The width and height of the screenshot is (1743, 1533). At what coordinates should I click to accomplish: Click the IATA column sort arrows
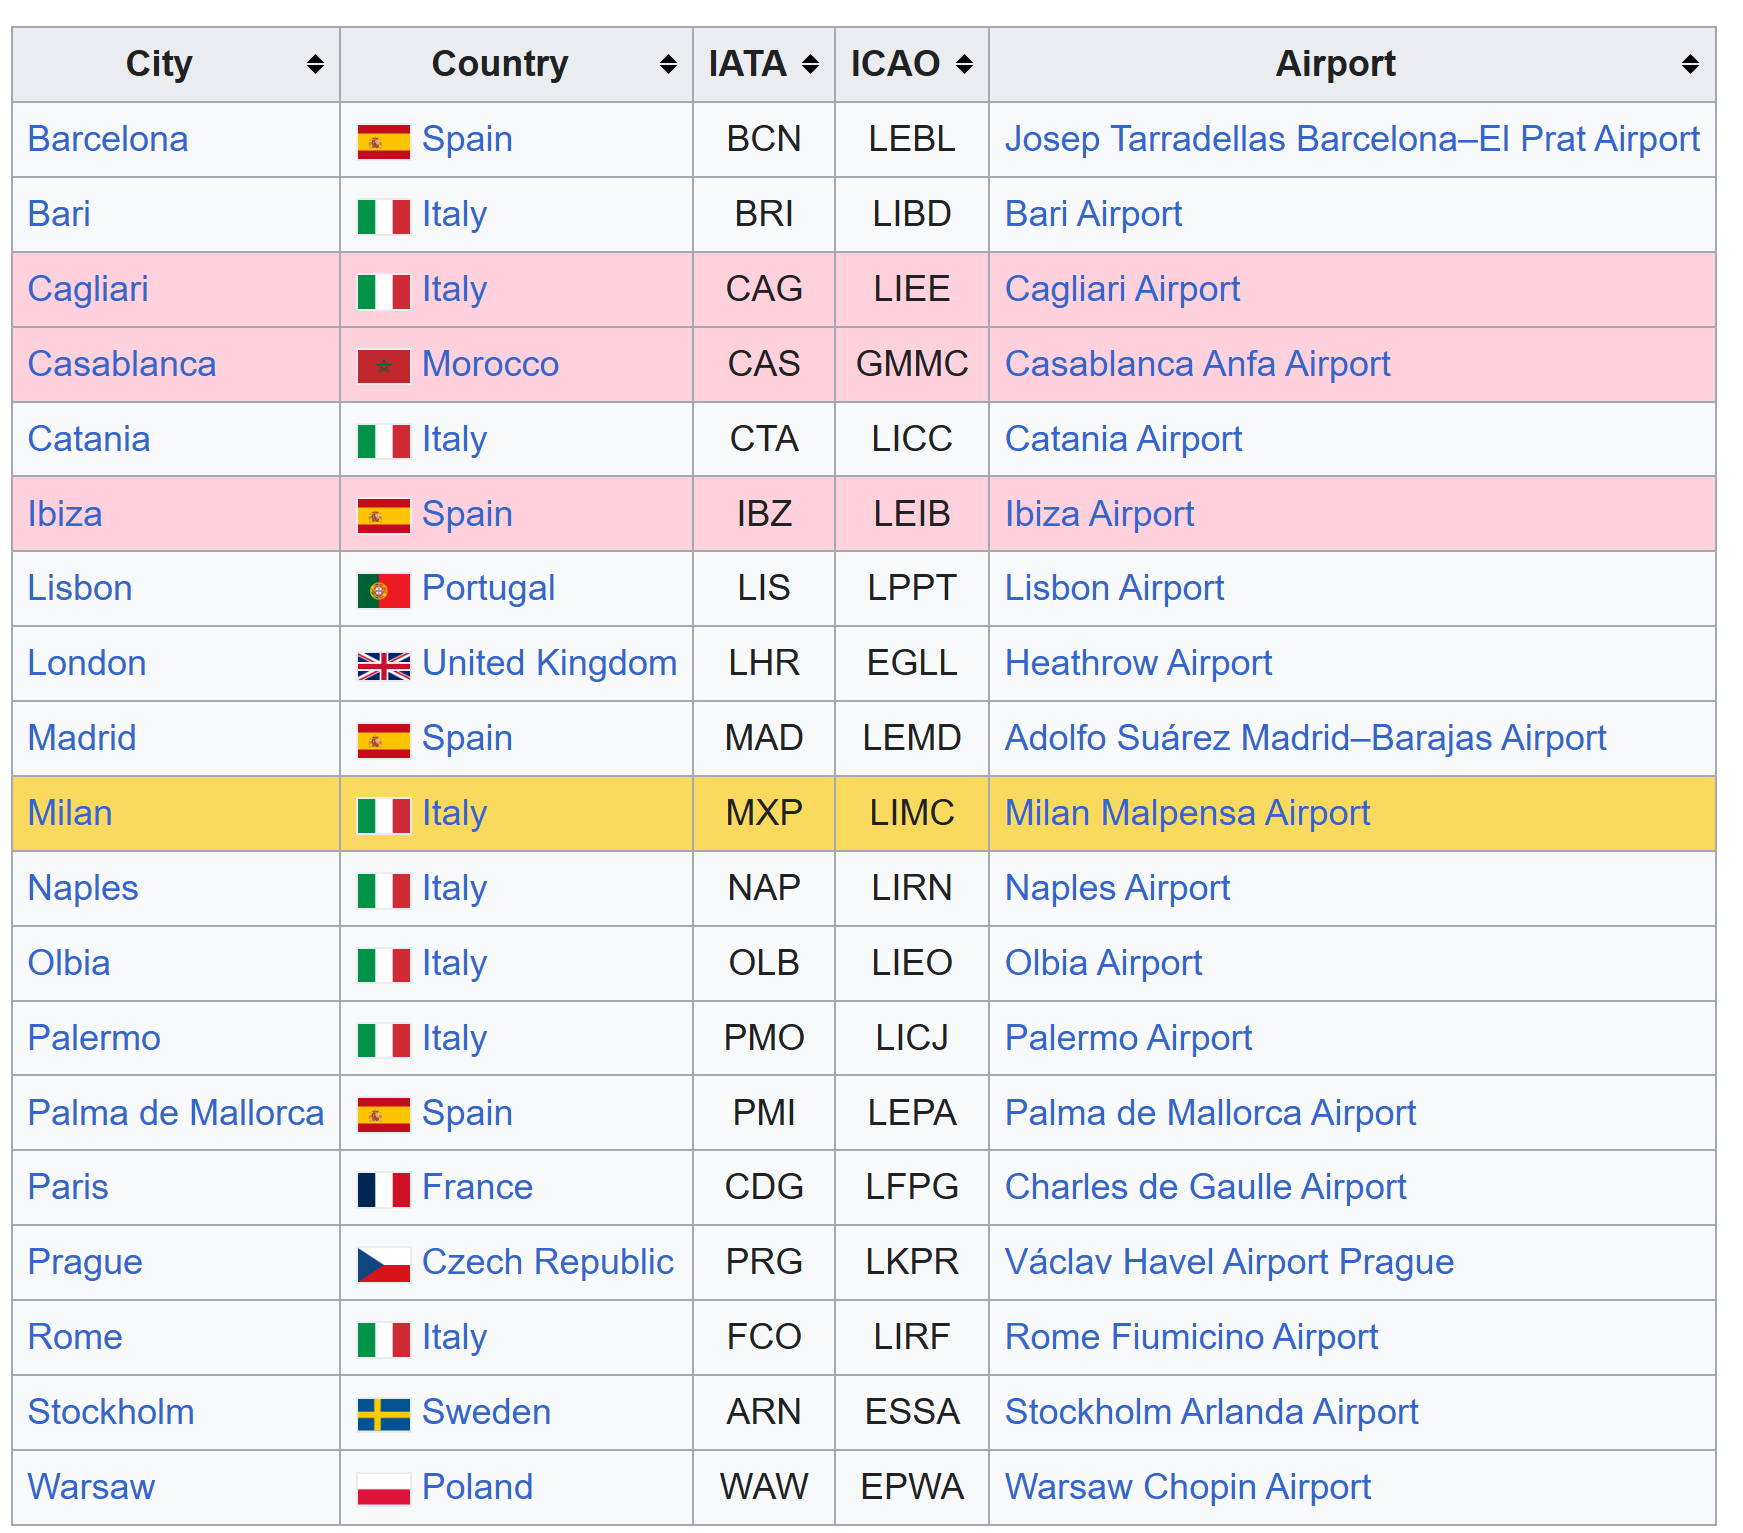(x=810, y=65)
